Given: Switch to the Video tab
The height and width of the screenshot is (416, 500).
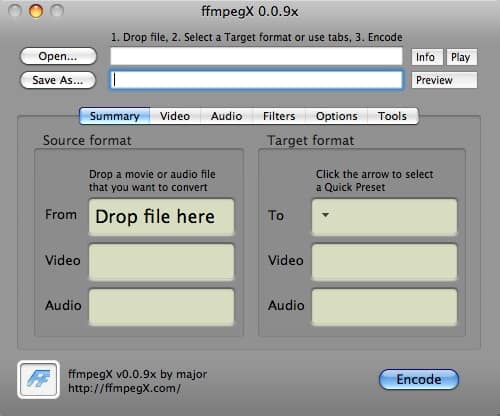Looking at the screenshot, I should [175, 116].
